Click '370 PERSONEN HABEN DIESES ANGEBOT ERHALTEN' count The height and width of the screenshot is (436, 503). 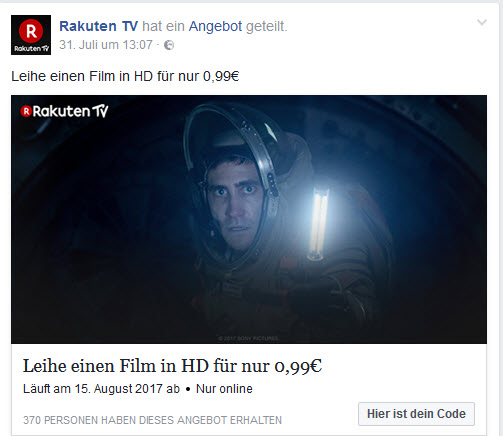(152, 420)
